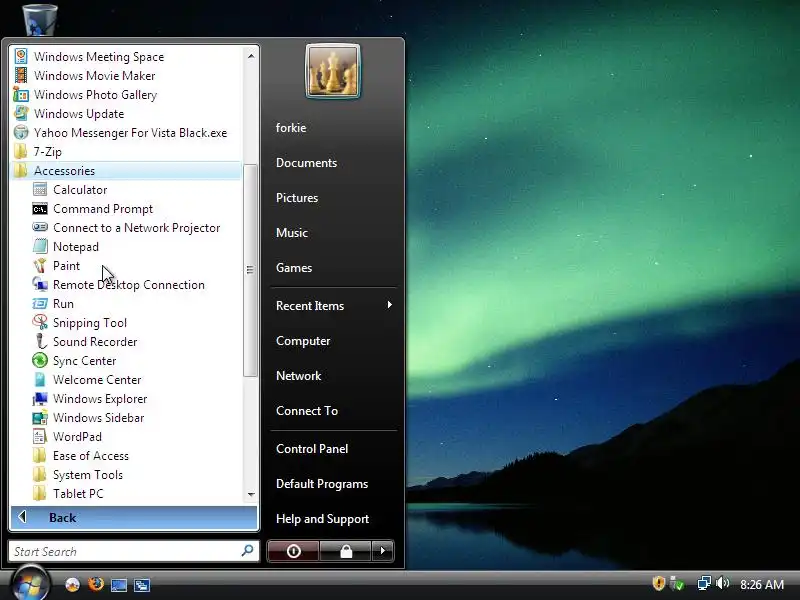Open the Sync Center icon

click(x=40, y=361)
